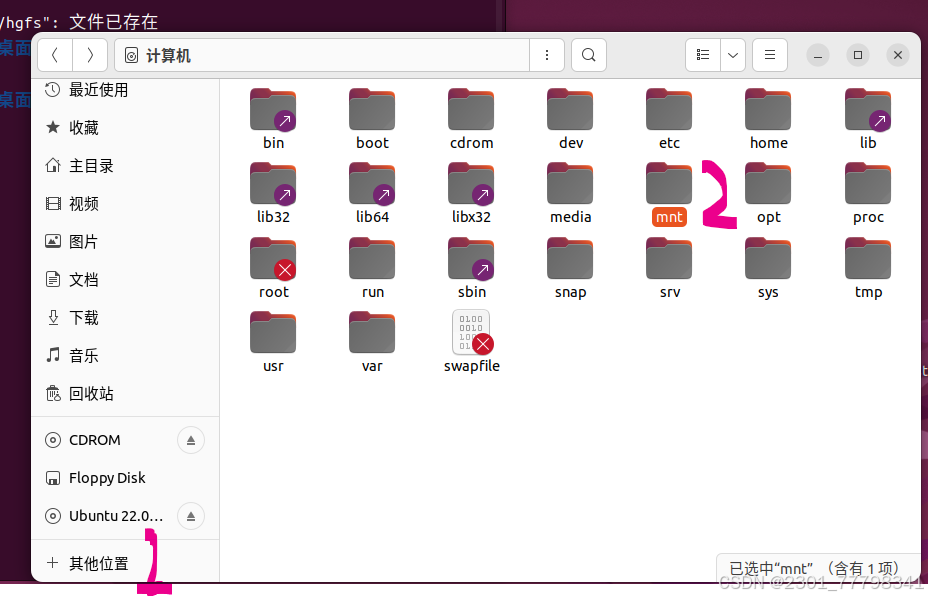Eject the Ubuntu 22.0 volume
928x598 pixels.
coord(190,516)
